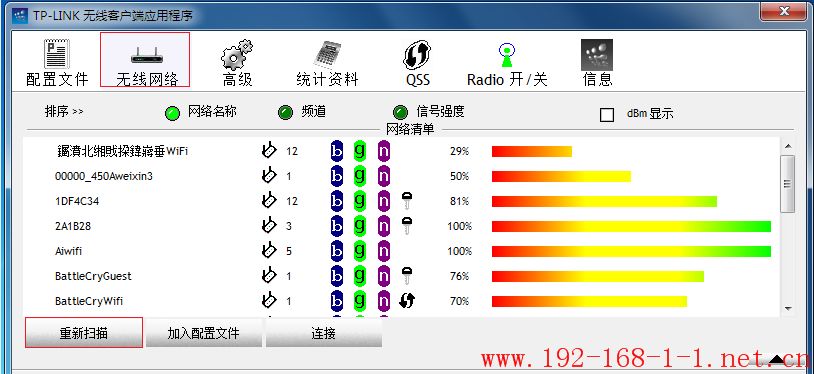
Task: Click the security key icon for 1DF4C34
Action: 408,201
